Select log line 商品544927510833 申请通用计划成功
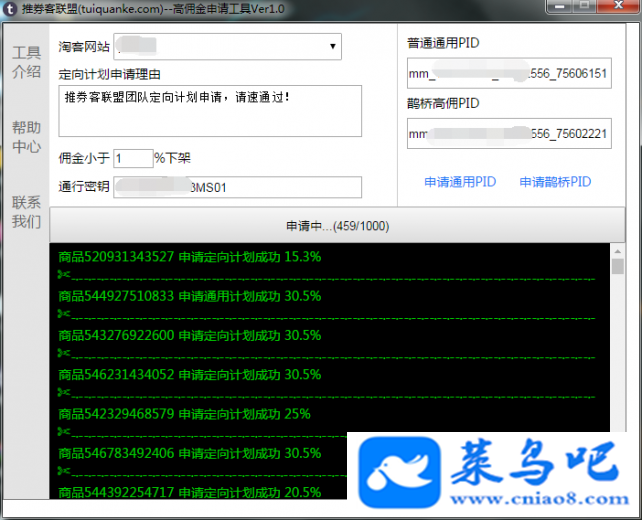The image size is (642, 520). click(x=190, y=296)
